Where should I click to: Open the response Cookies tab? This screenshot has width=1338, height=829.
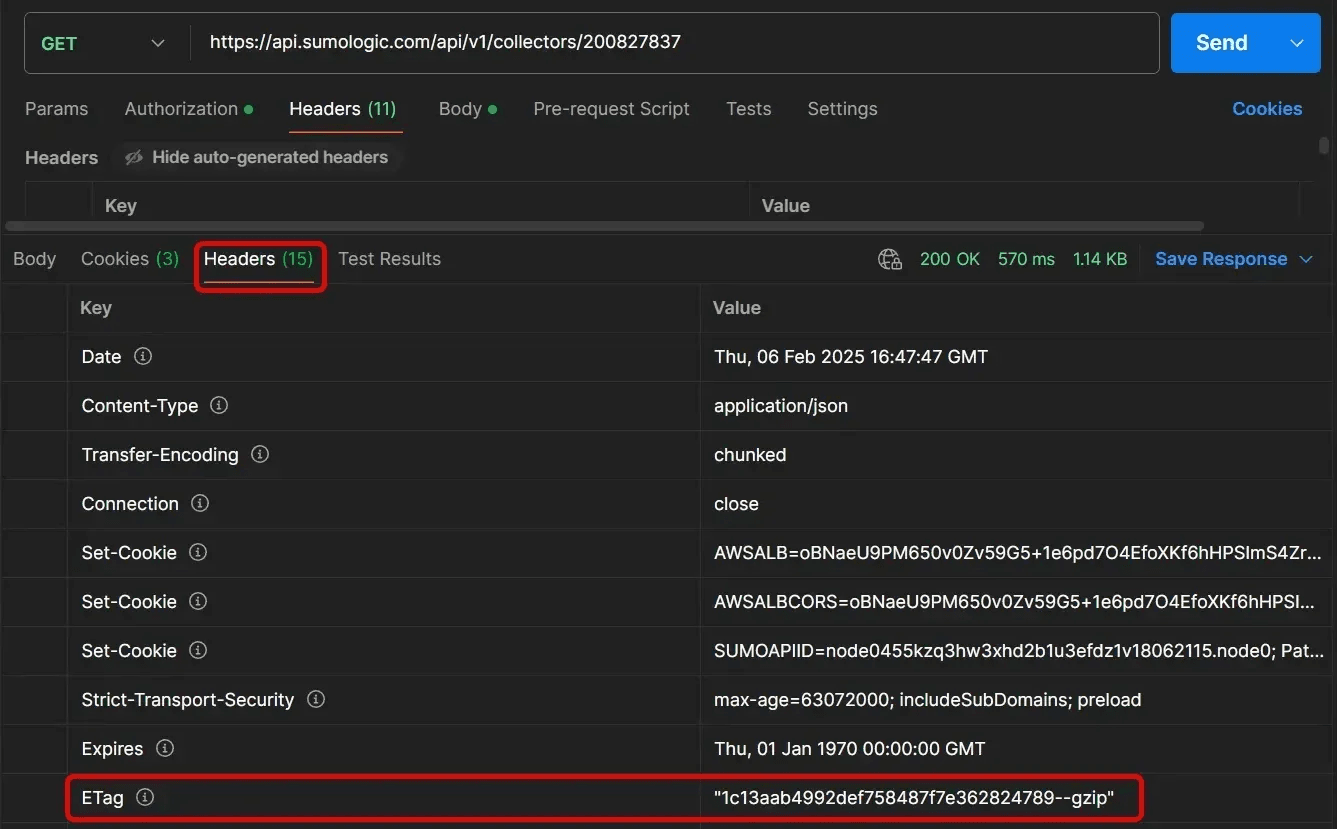[129, 259]
